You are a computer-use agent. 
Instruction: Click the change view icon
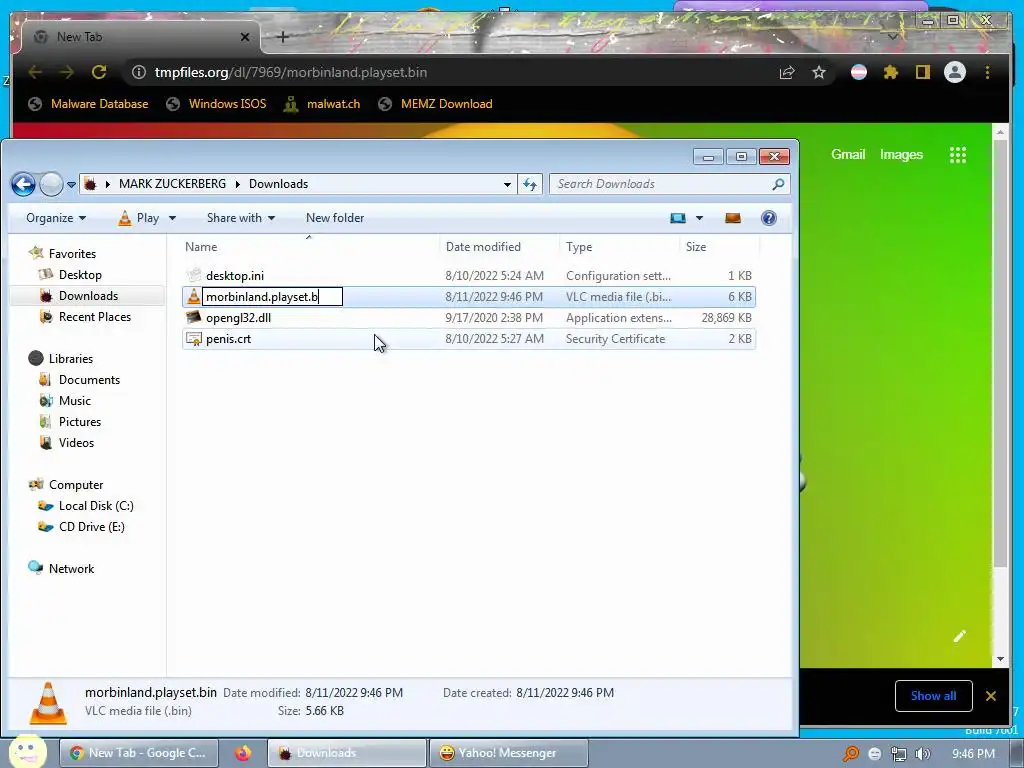pyautogui.click(x=678, y=218)
